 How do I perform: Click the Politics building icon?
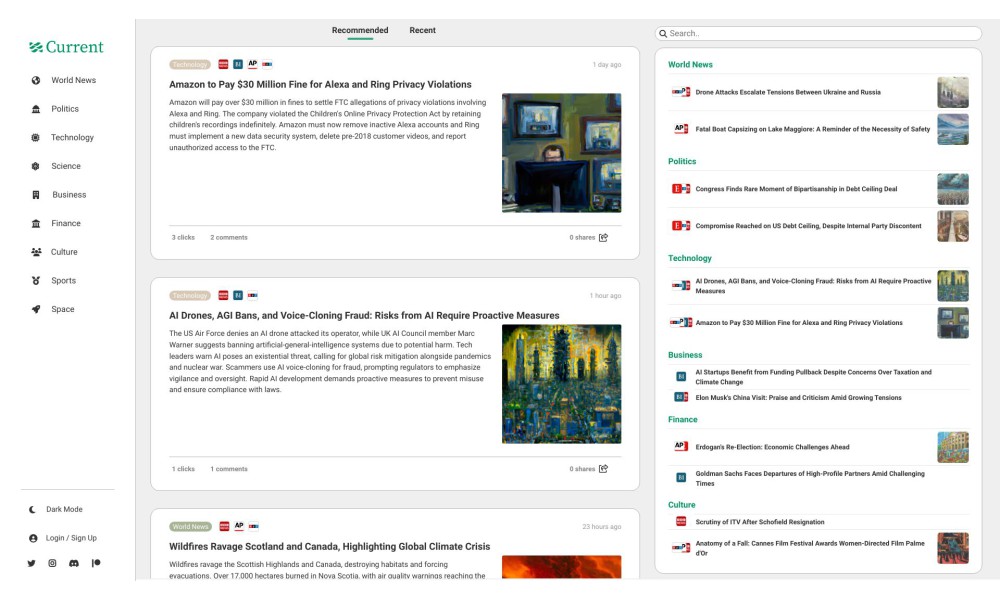tap(36, 109)
